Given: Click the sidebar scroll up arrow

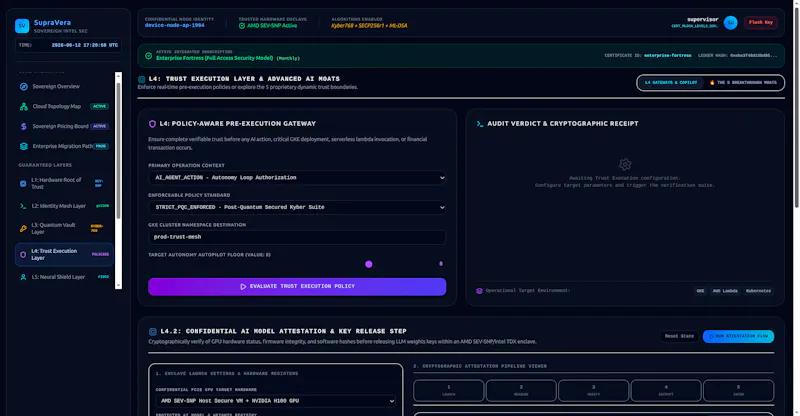Looking at the screenshot, I should [x=118, y=76].
